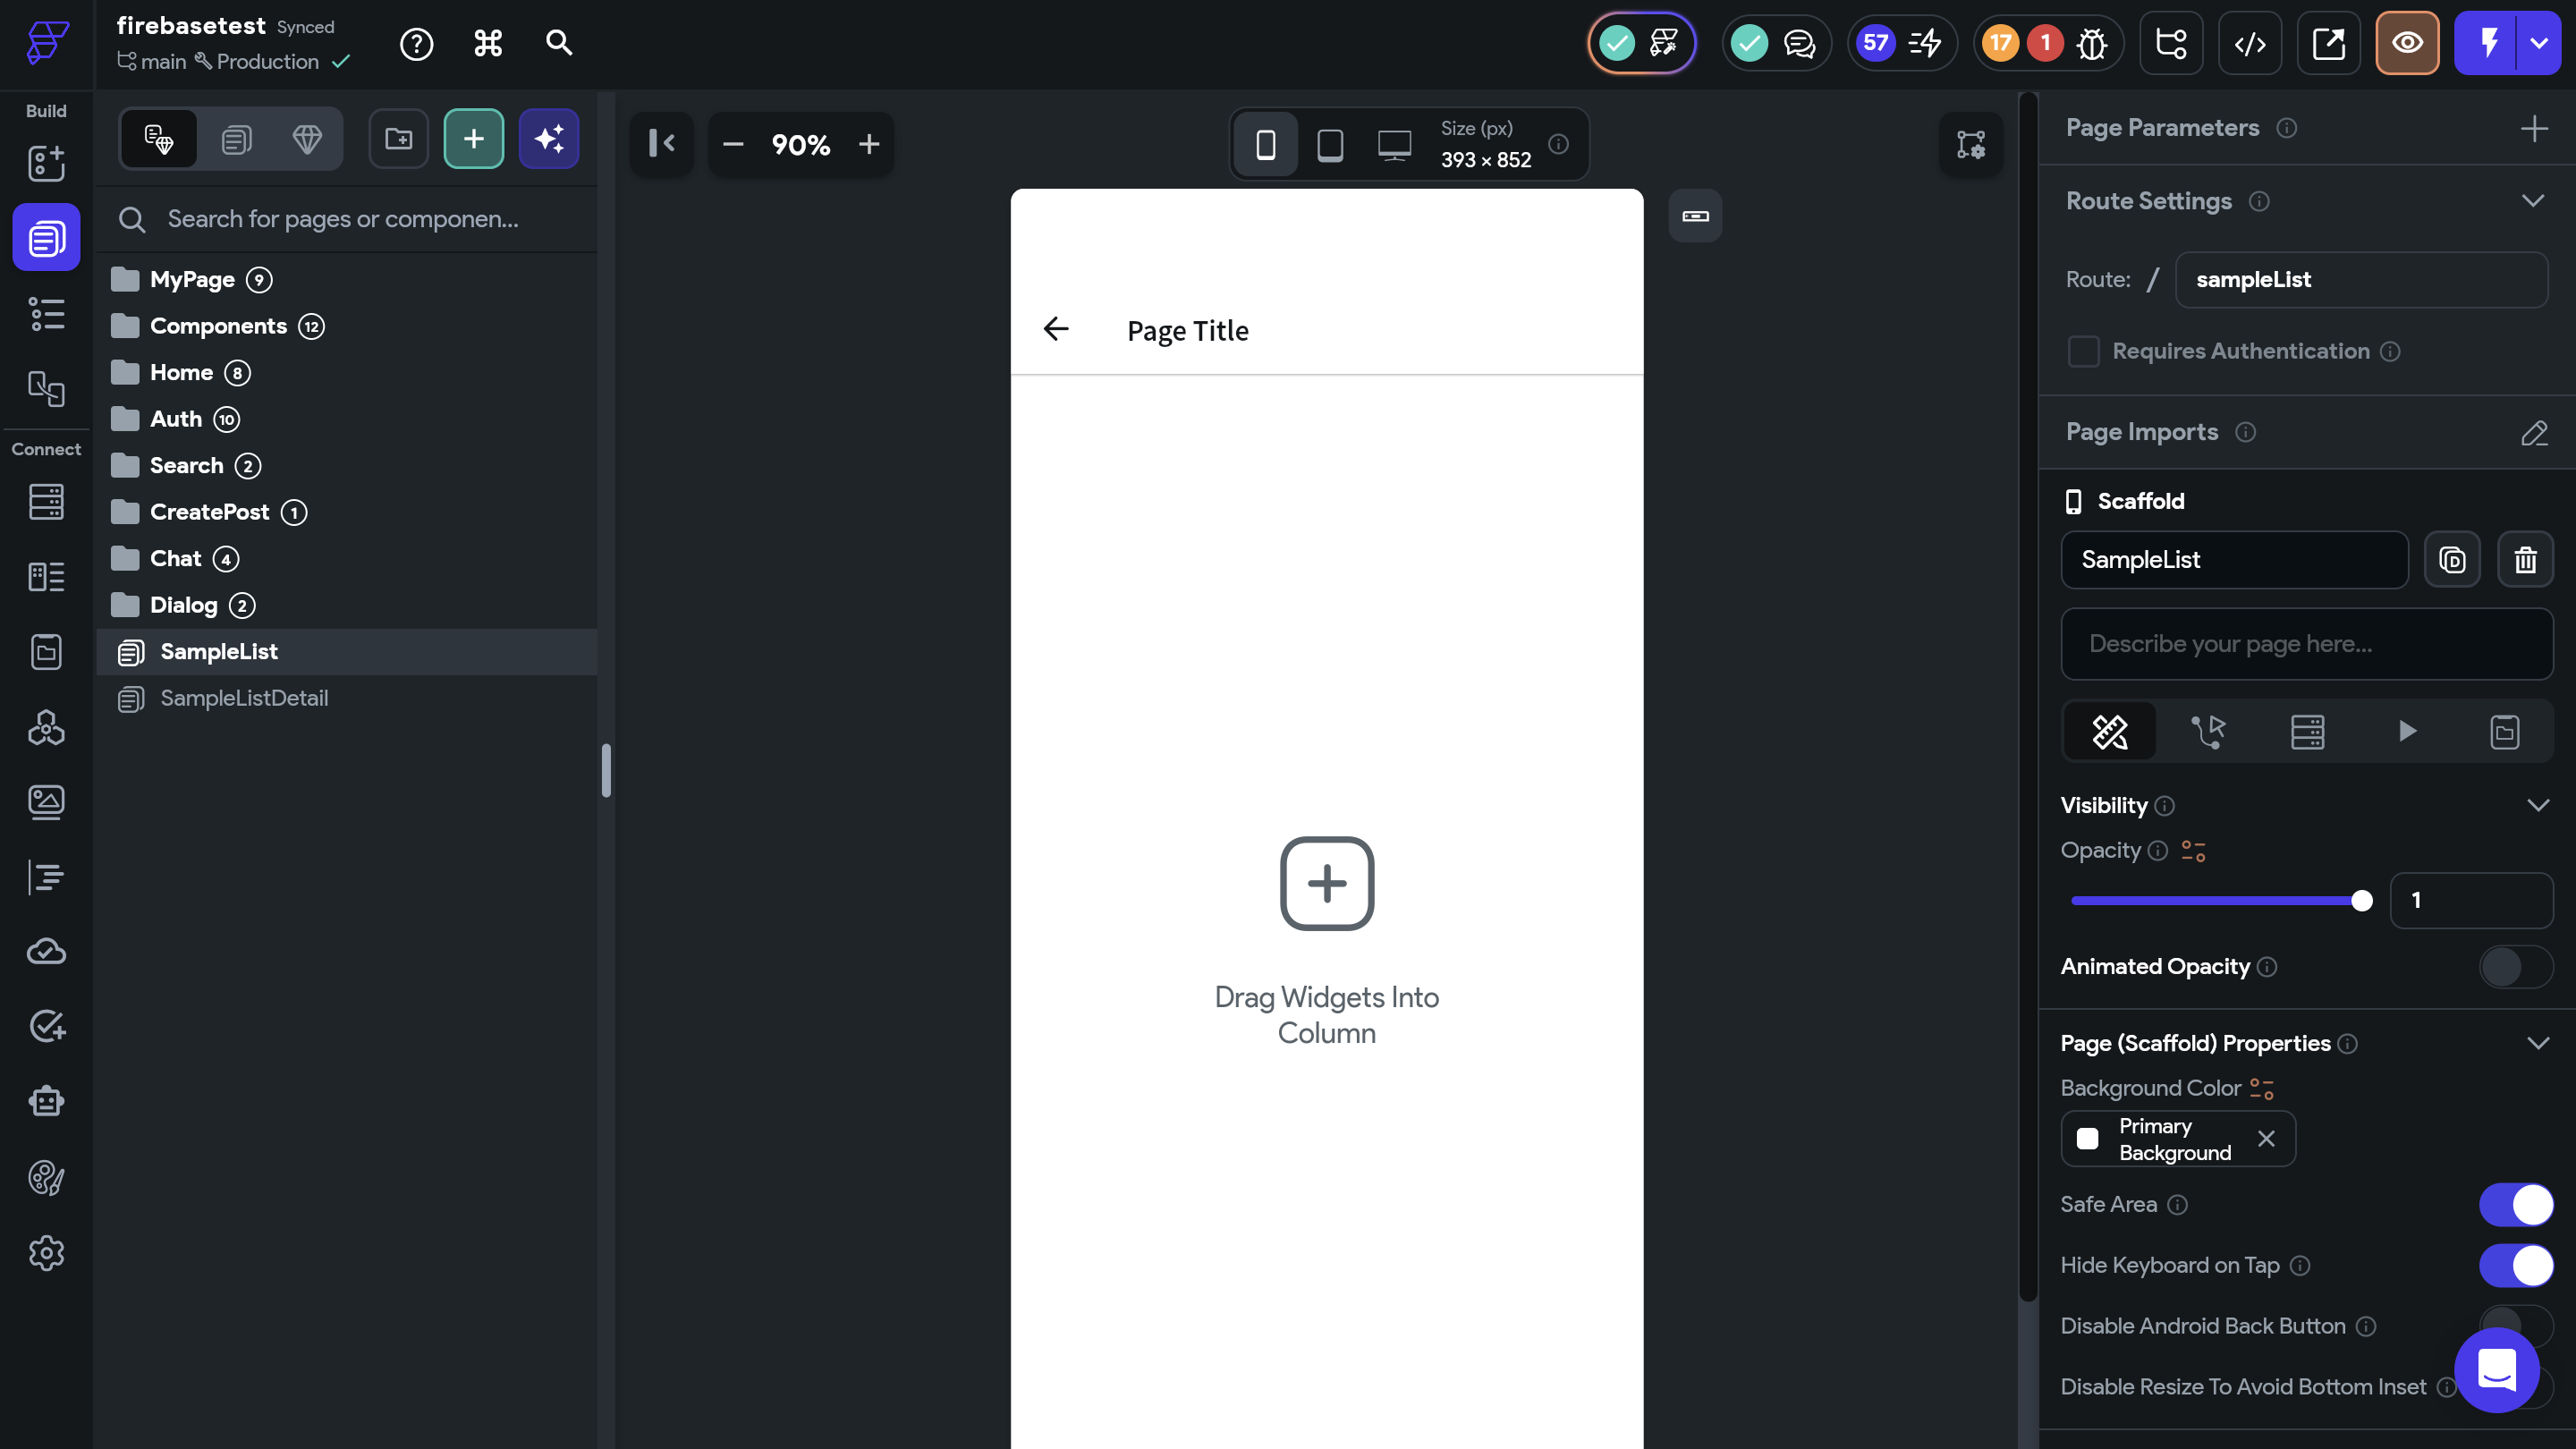Switch to the Actions tab in properties
This screenshot has height=1449, width=2576.
2208,732
